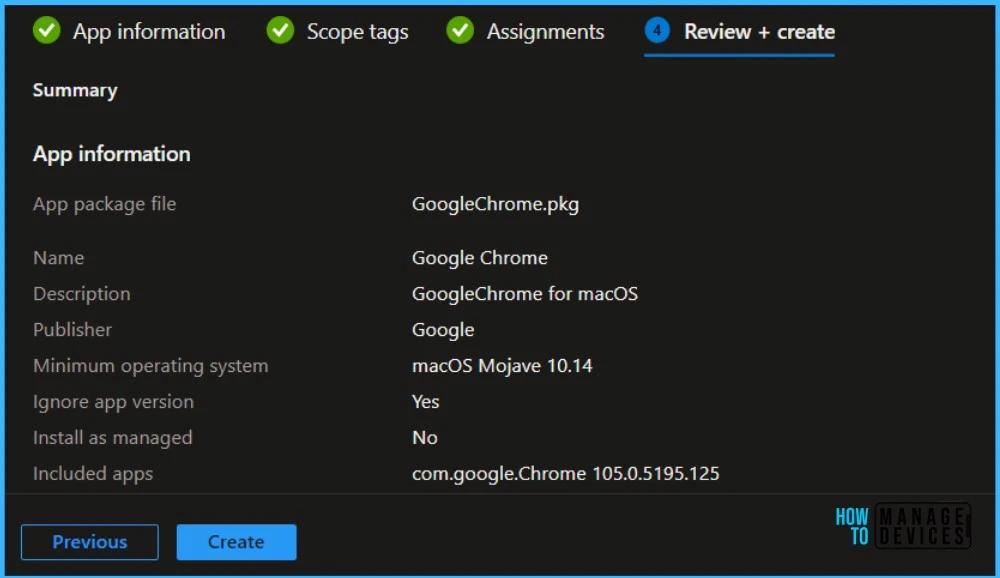Click the green checkmark beside Scope tags
This screenshot has width=1000, height=578.
(280, 30)
